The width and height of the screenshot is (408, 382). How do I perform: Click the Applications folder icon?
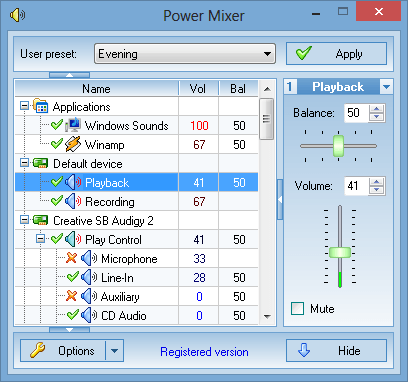coord(41,106)
